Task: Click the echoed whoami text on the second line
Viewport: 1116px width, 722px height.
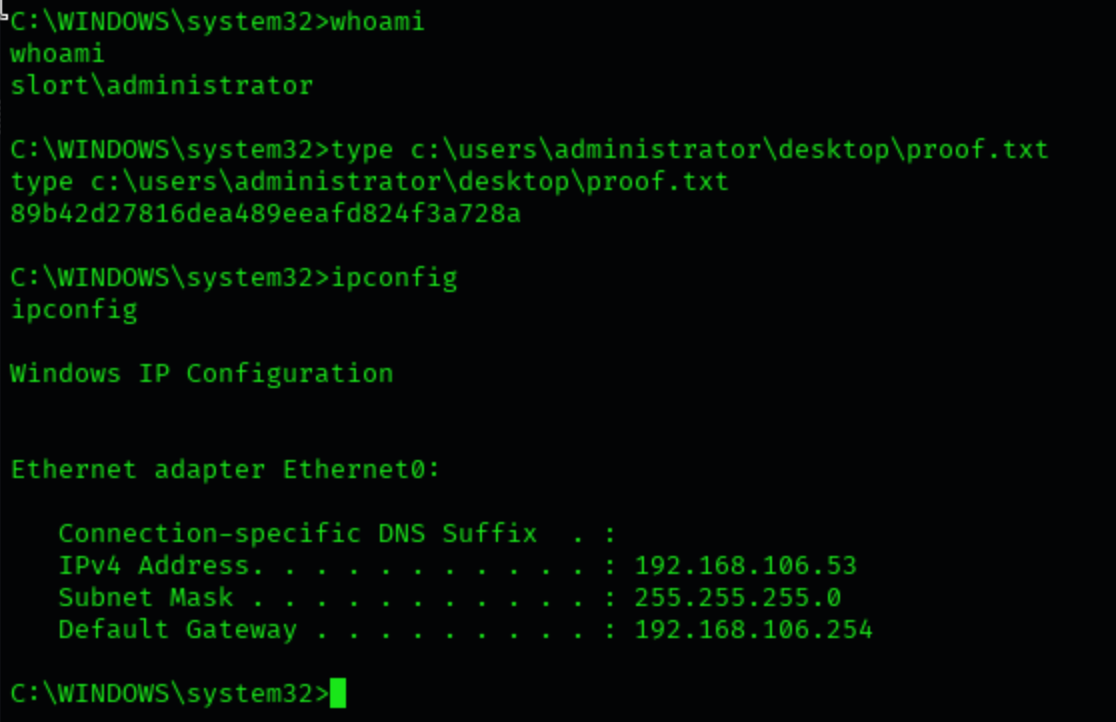Action: point(57,54)
